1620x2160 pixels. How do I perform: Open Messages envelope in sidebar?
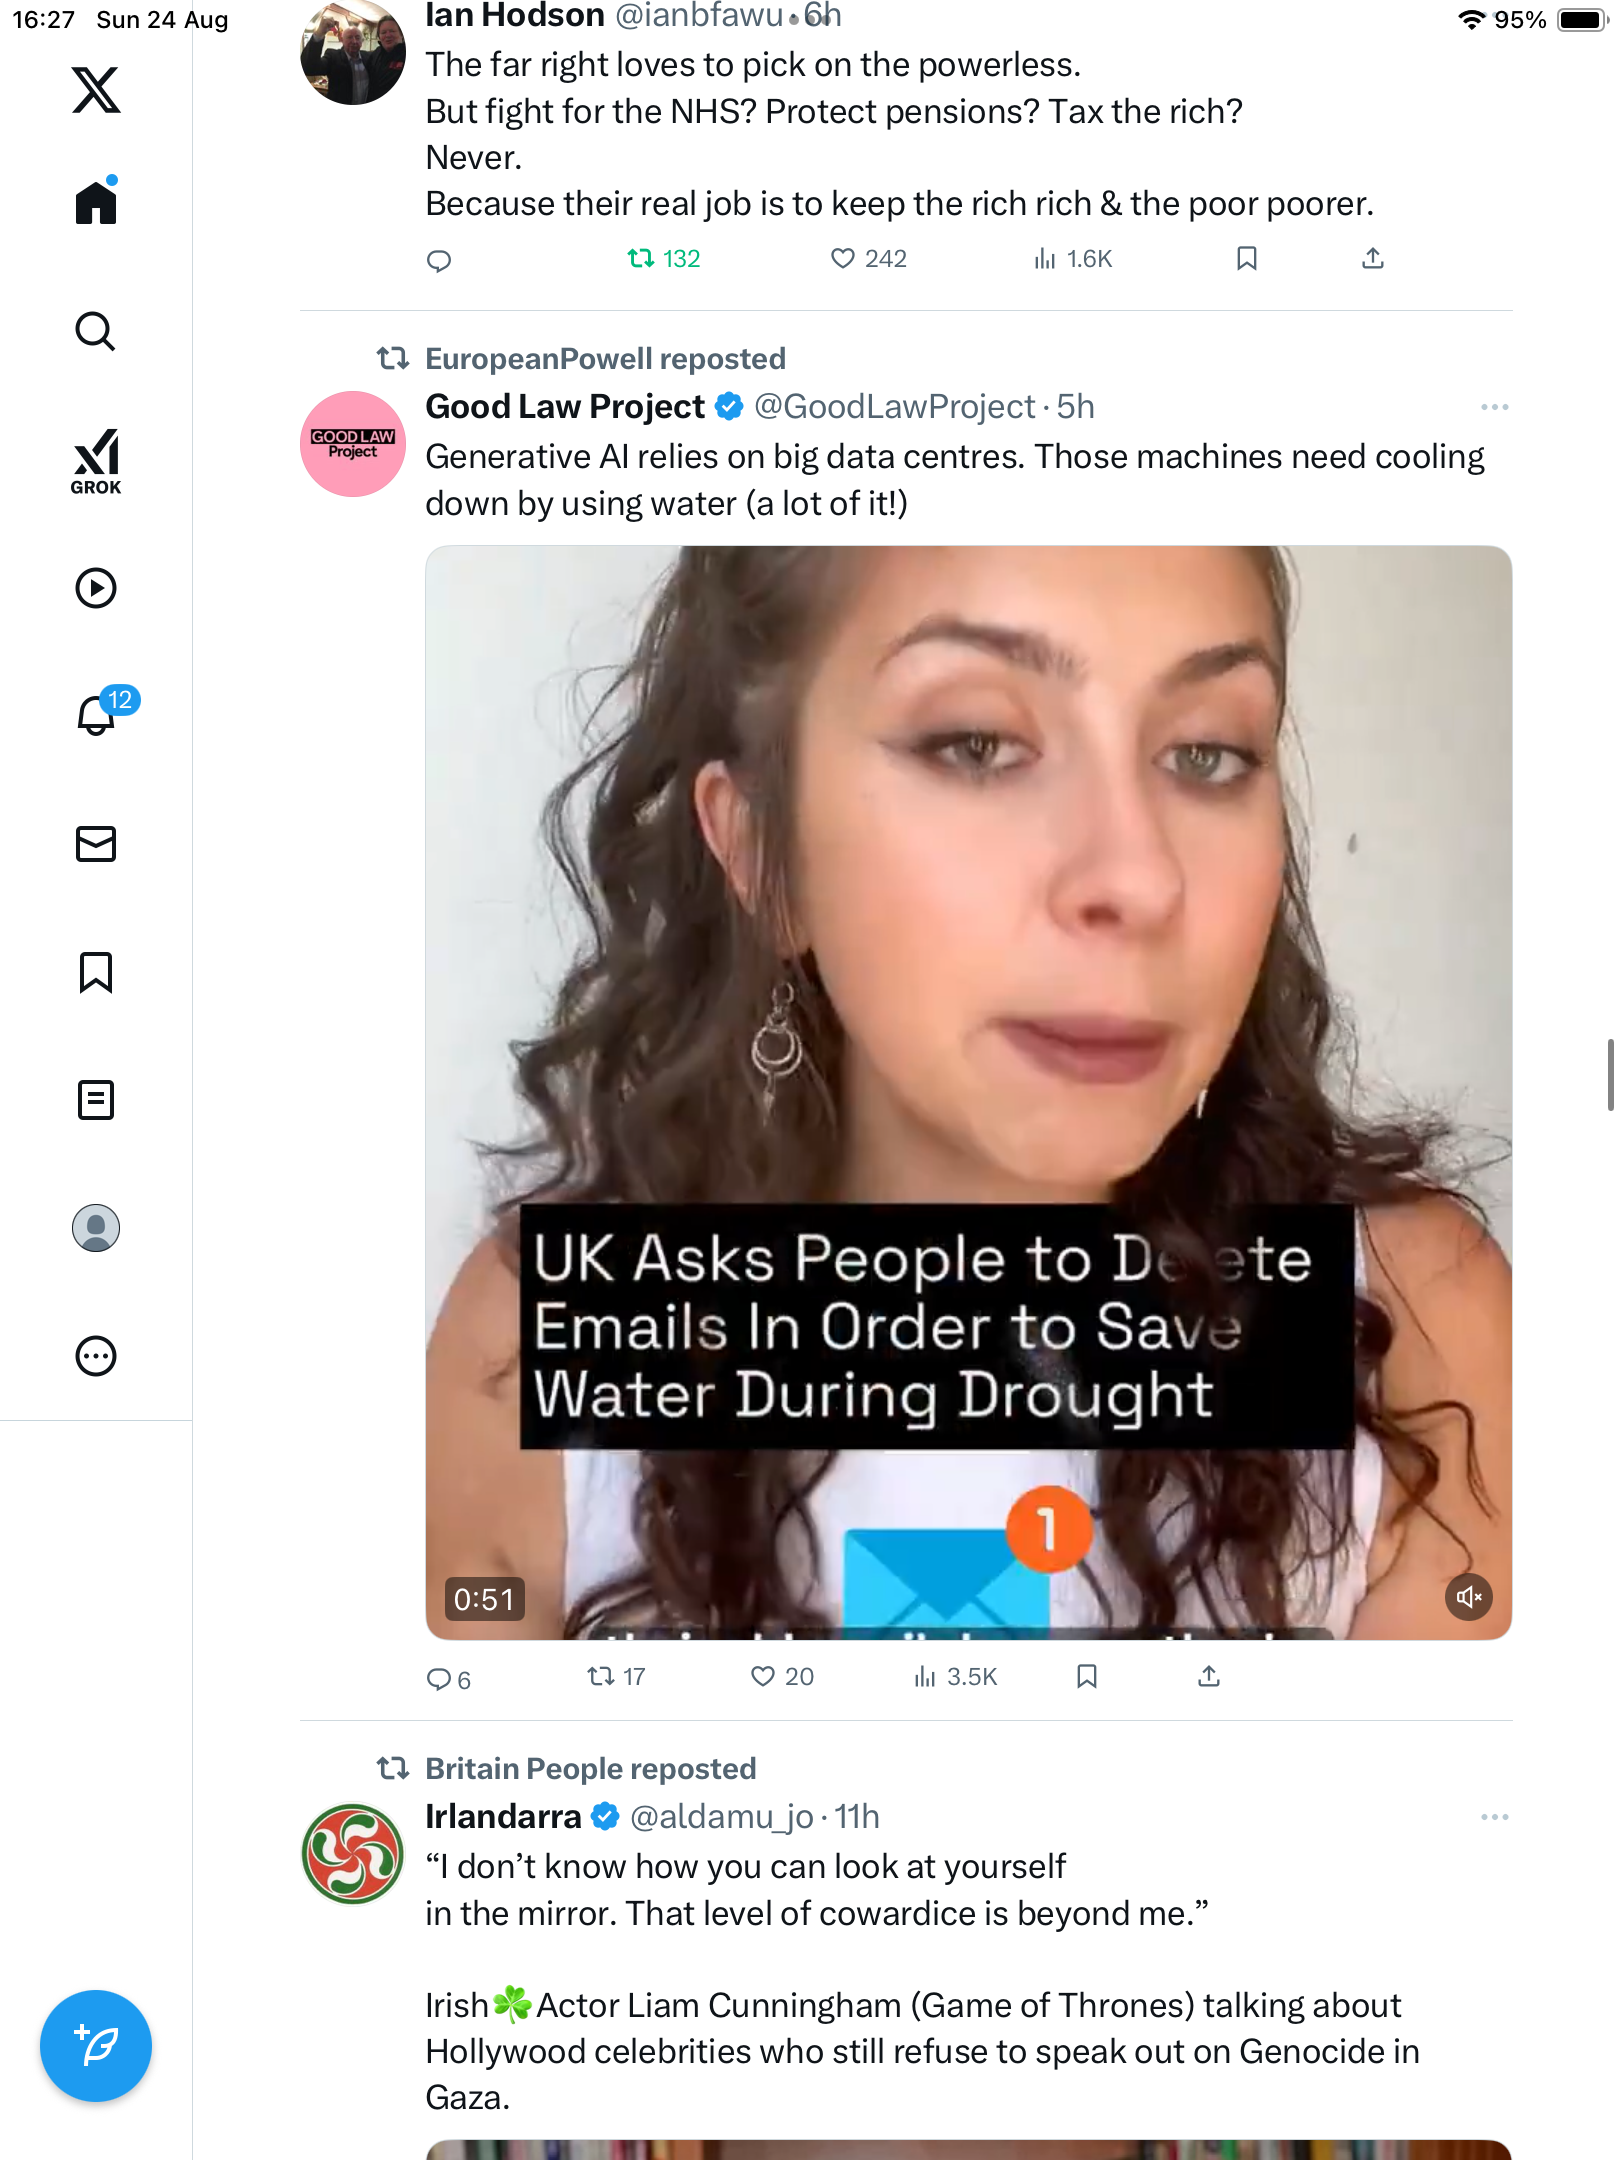pos(96,844)
